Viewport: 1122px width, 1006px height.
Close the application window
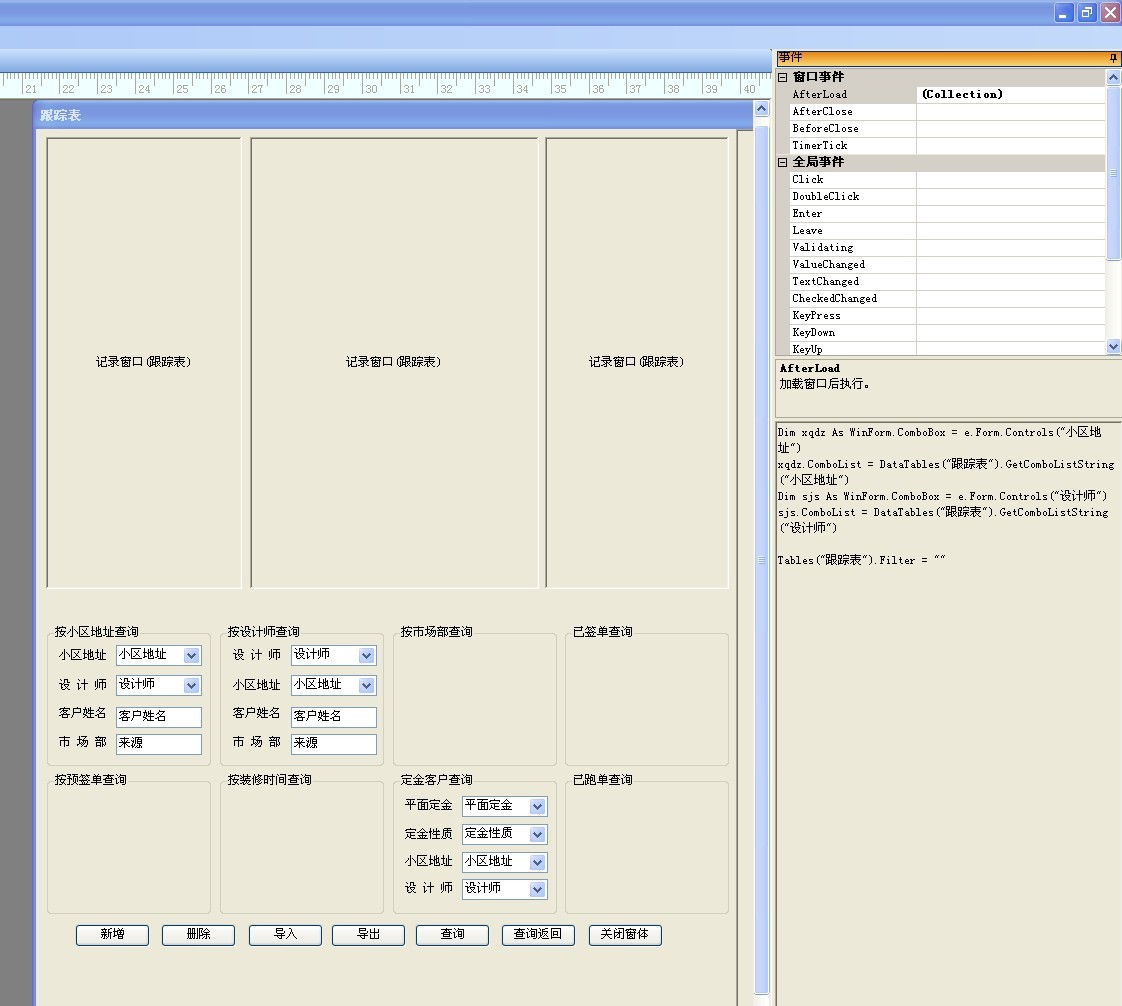point(1111,12)
